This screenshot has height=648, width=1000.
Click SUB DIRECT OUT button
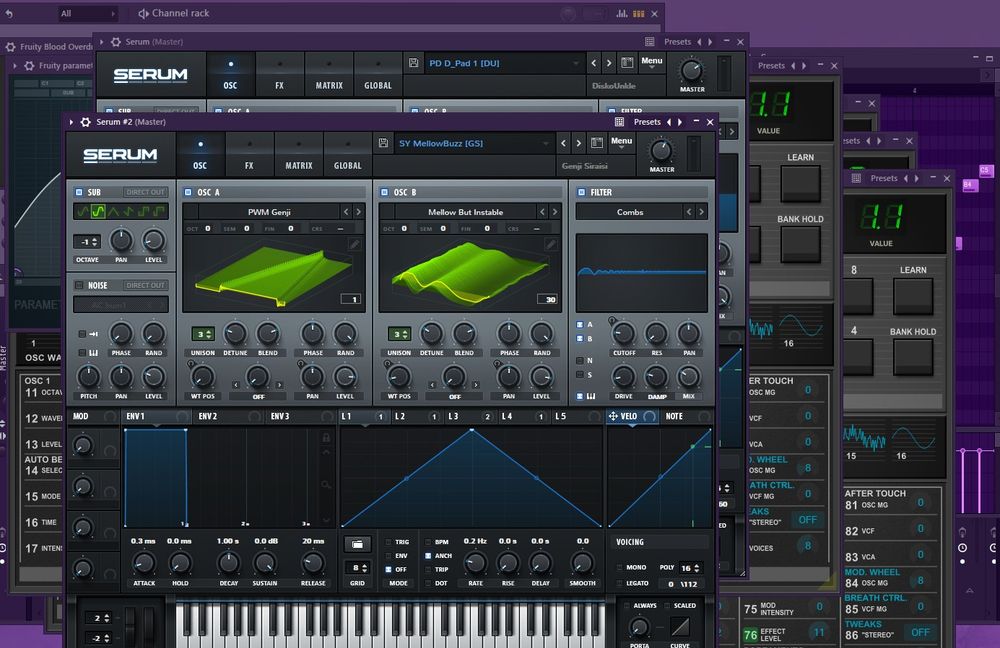145,192
